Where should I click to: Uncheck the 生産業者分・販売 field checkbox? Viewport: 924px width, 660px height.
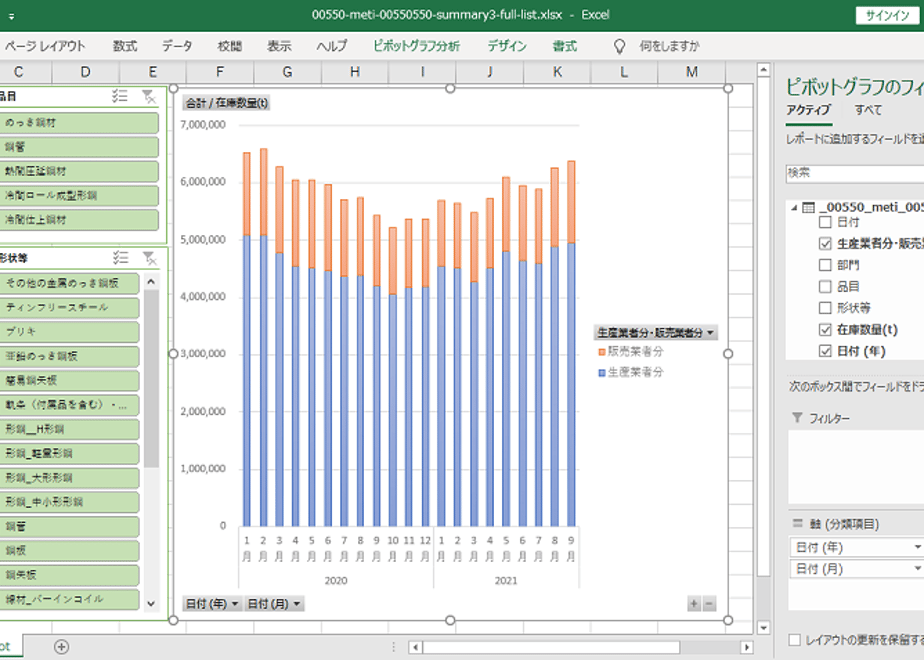click(825, 243)
